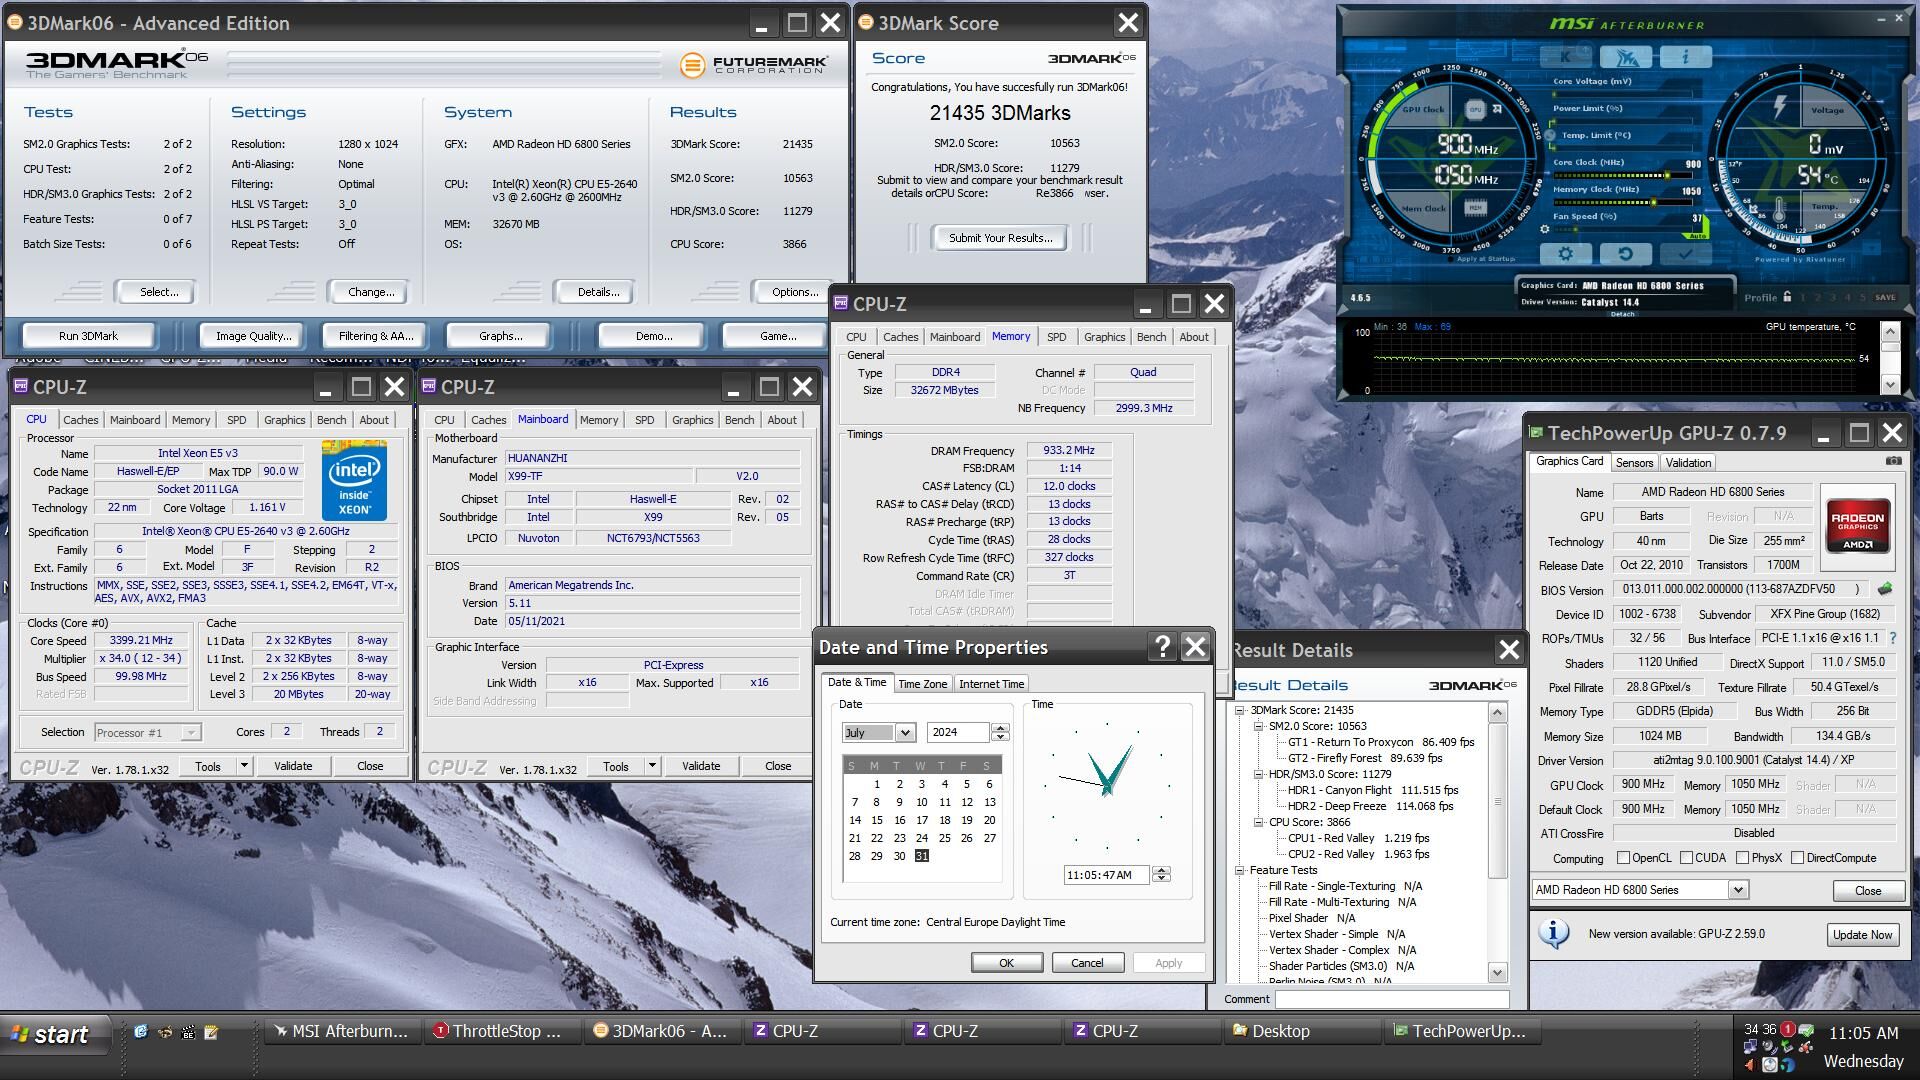Click the clapperboard quick launch icon

pyautogui.click(x=187, y=1032)
